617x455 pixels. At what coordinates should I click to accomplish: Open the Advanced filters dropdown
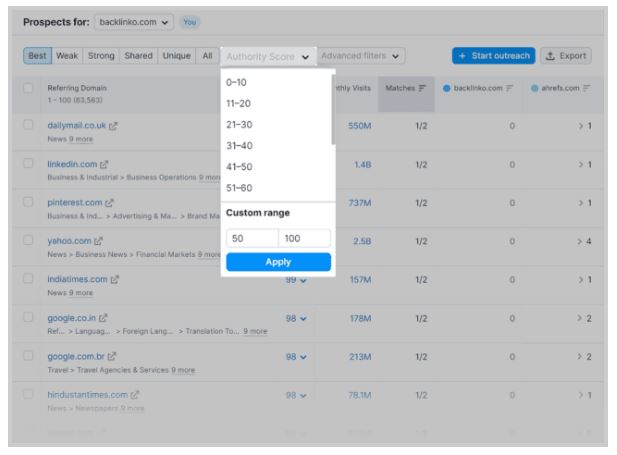[361, 56]
